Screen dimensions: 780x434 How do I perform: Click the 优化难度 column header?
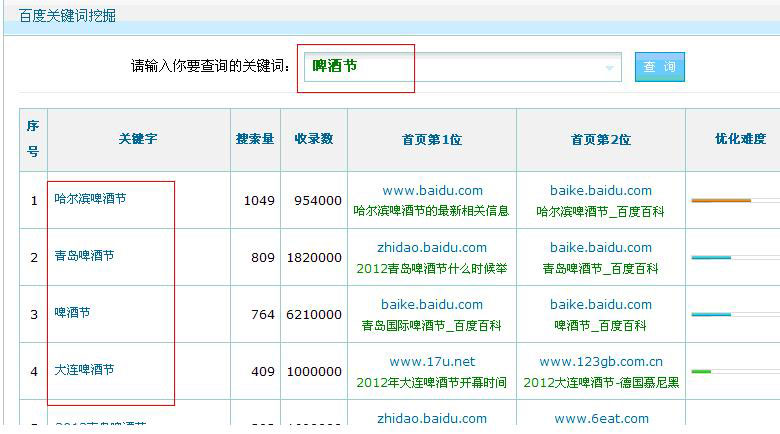click(740, 139)
